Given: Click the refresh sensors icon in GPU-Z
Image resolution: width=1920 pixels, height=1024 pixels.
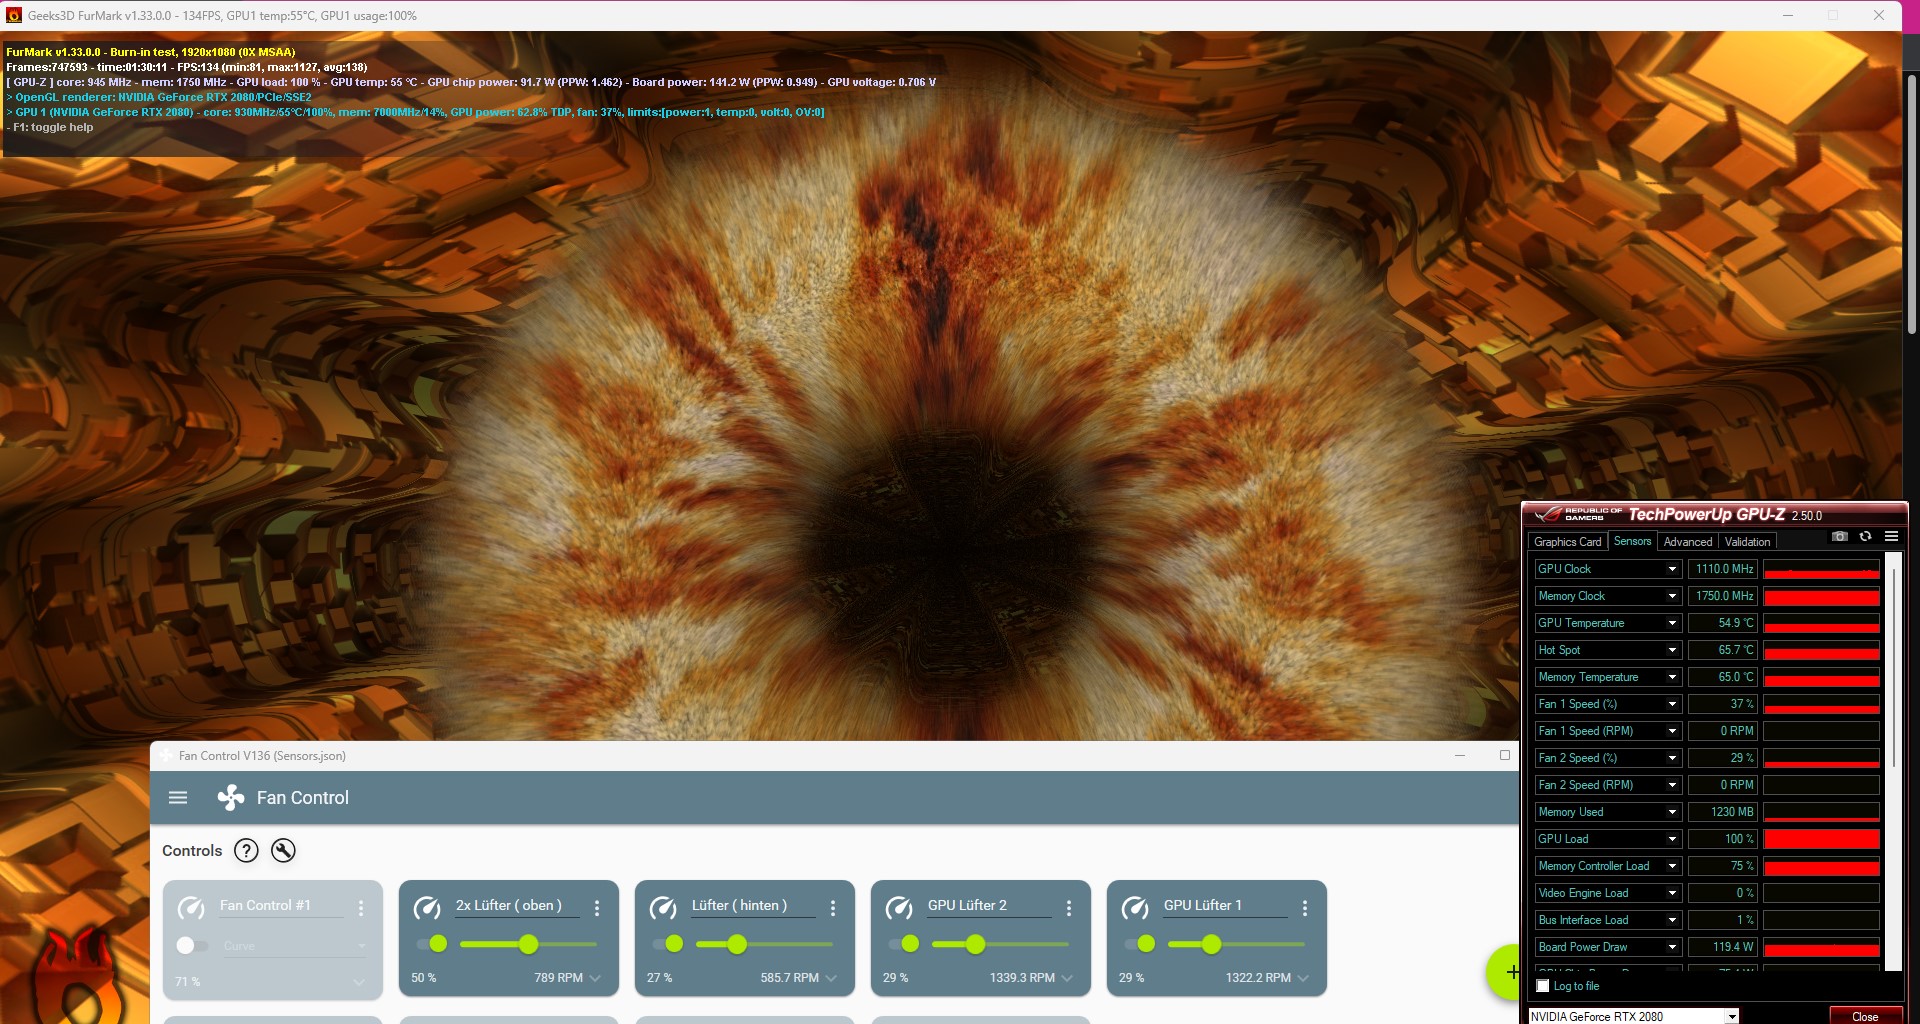Looking at the screenshot, I should (1866, 537).
